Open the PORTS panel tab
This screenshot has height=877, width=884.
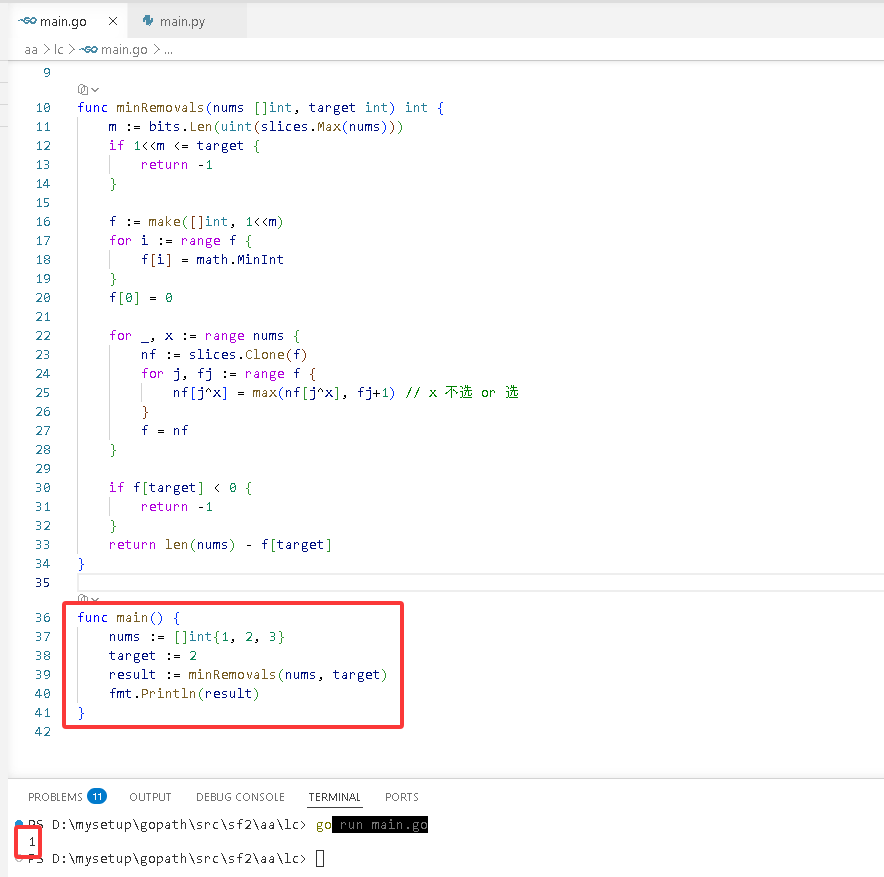click(401, 796)
